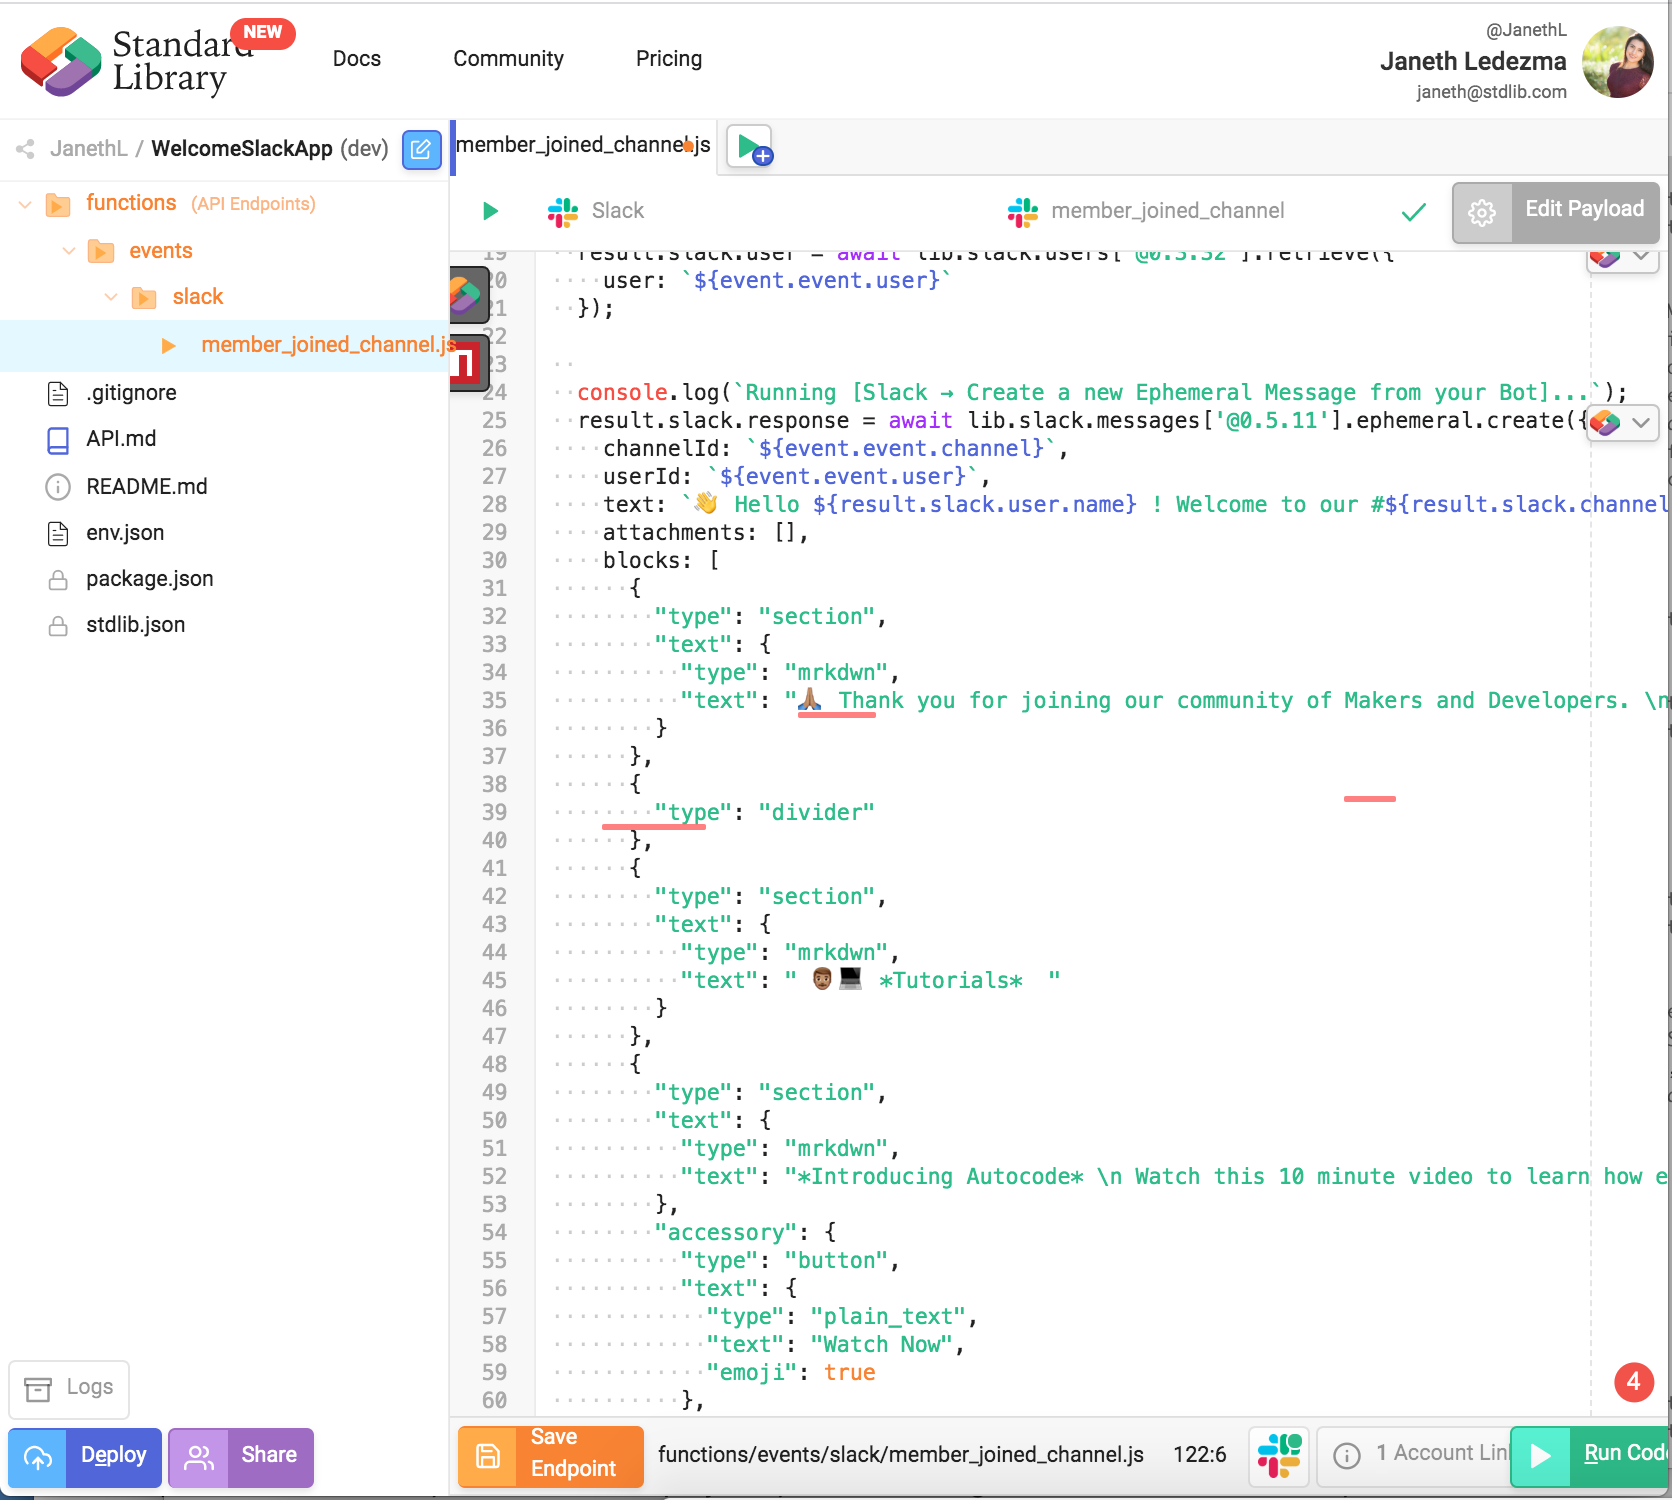
Task: Click the share icon before JanethL
Action: [25, 149]
